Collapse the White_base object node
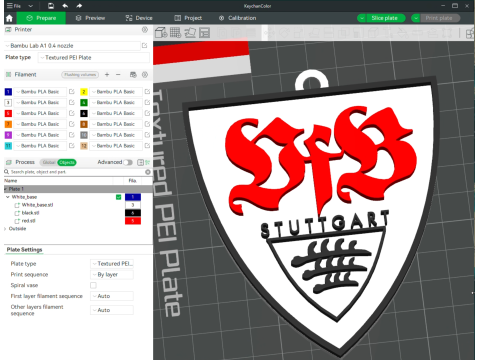The width and height of the screenshot is (480, 360). [x=8, y=197]
